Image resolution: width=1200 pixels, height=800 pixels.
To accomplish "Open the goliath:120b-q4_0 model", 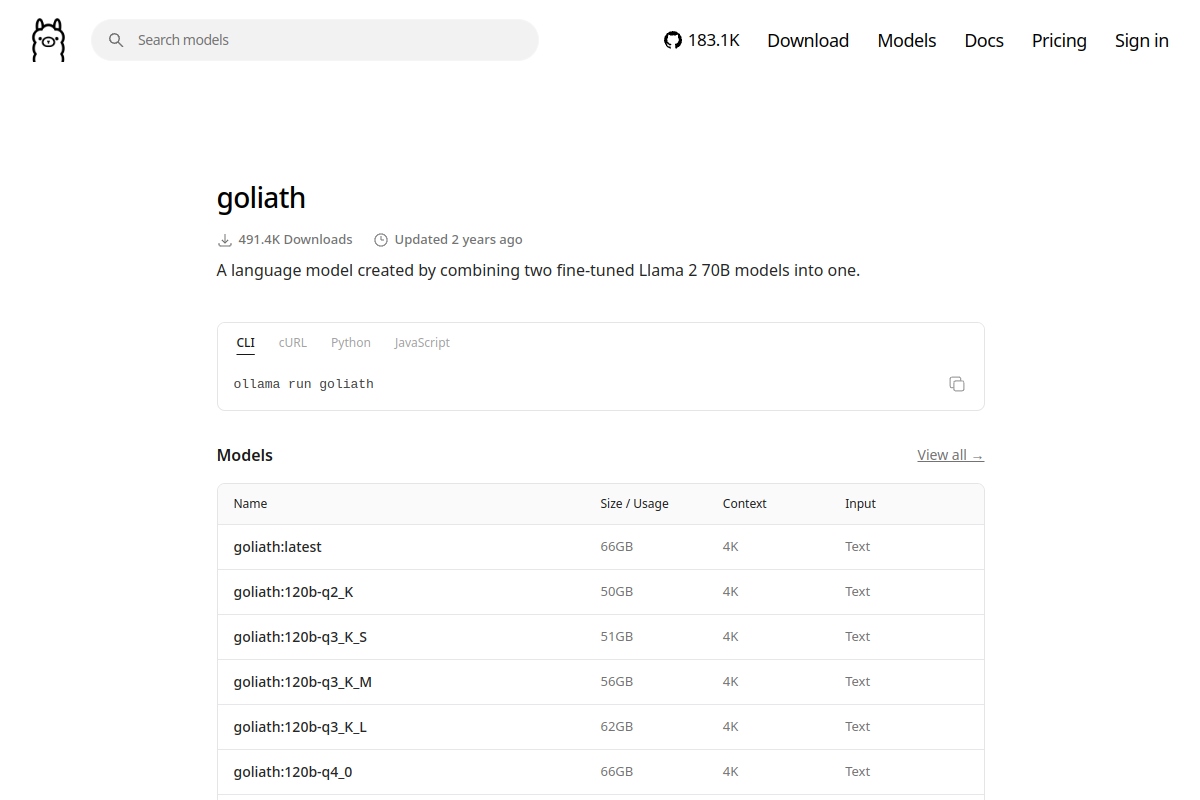I will [293, 772].
